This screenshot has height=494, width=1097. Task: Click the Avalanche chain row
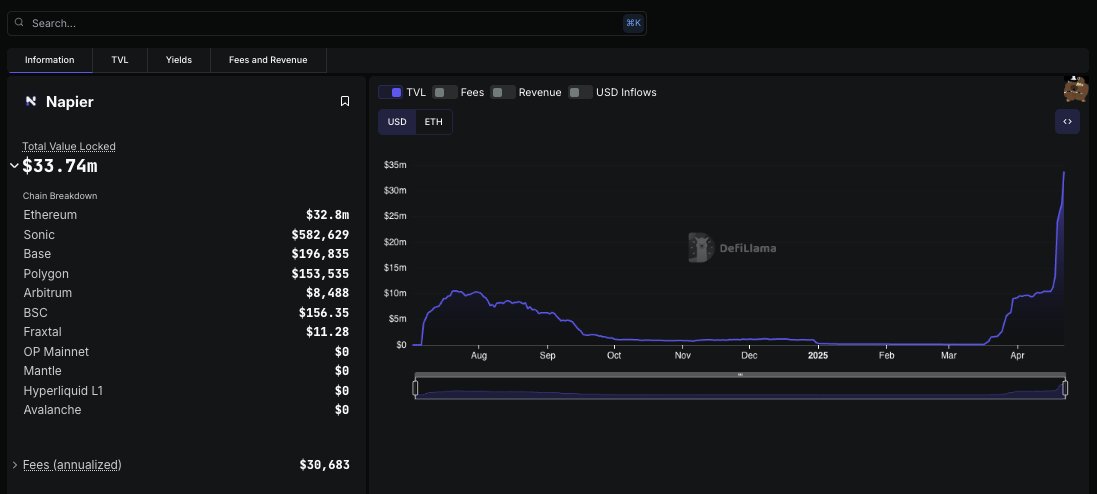[x=186, y=410]
